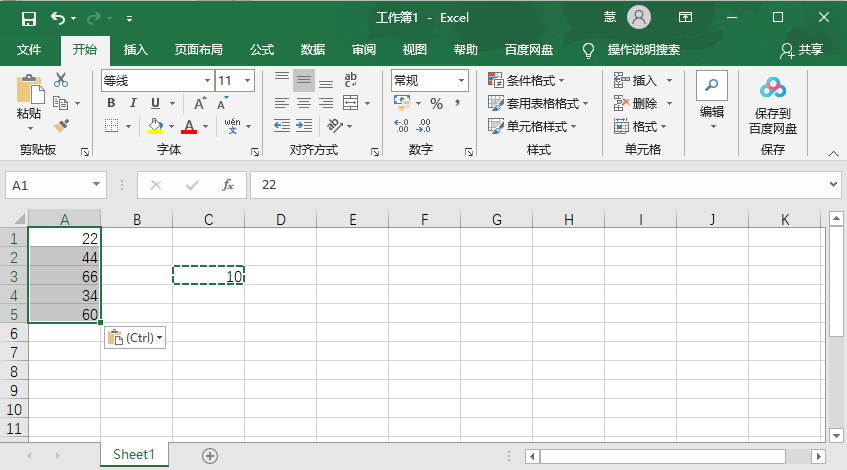Viewport: 847px width, 470px height.
Task: Click the 条件格式 button
Action: (x=526, y=80)
